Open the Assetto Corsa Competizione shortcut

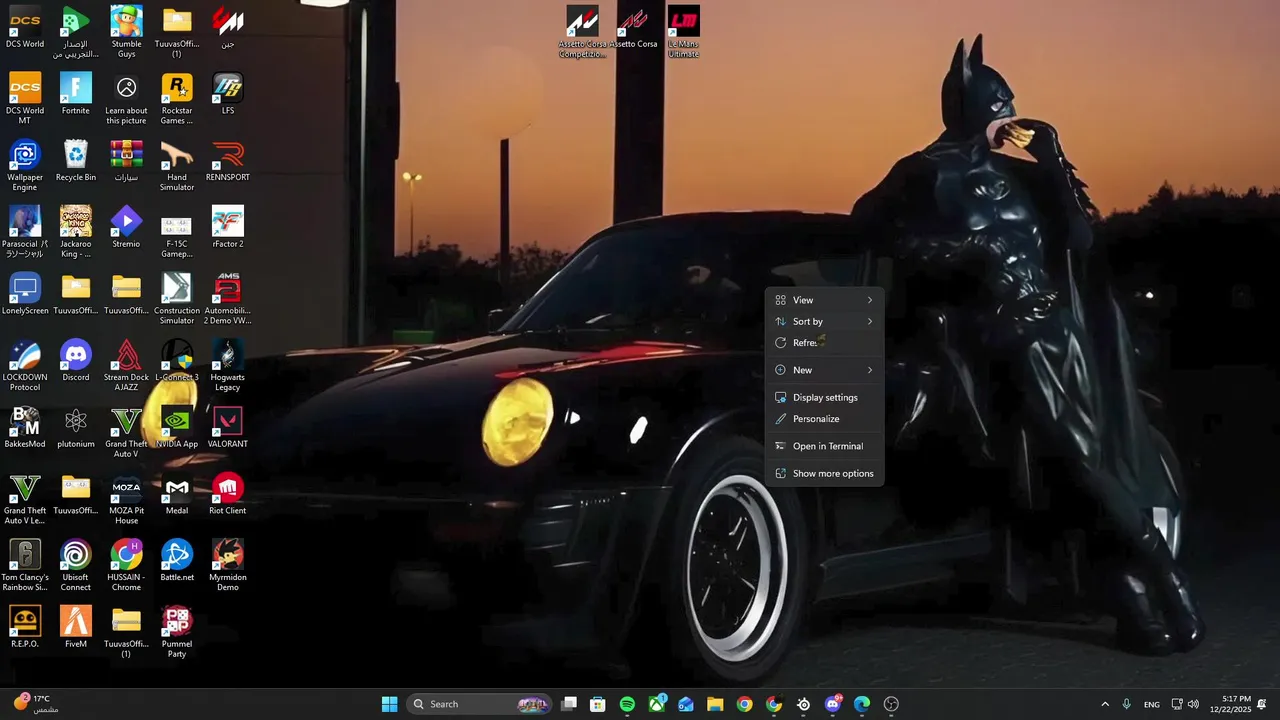point(582,31)
